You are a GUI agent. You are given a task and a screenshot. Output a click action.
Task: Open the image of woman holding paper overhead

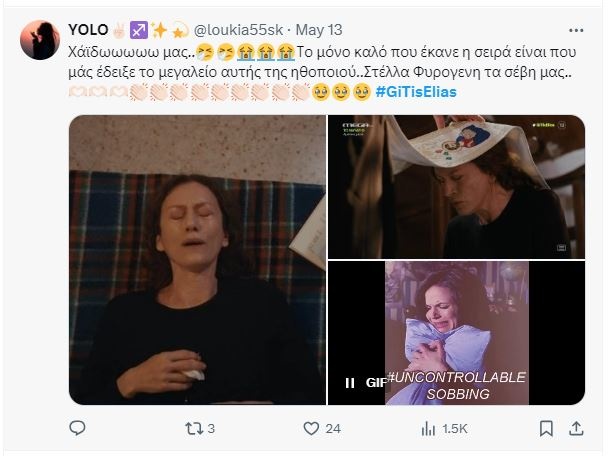456,186
